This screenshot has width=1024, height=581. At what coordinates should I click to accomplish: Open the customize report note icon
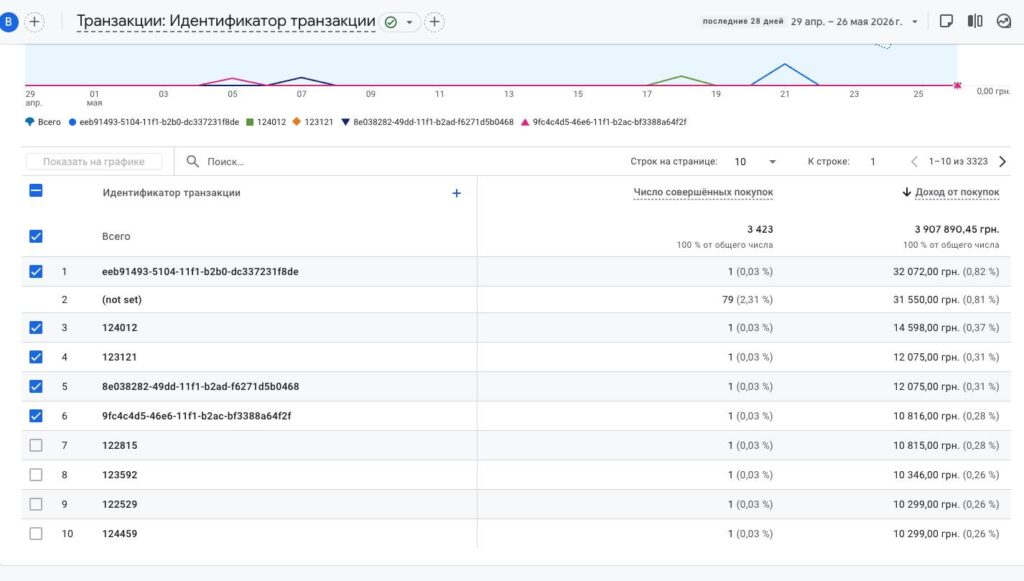[x=946, y=21]
